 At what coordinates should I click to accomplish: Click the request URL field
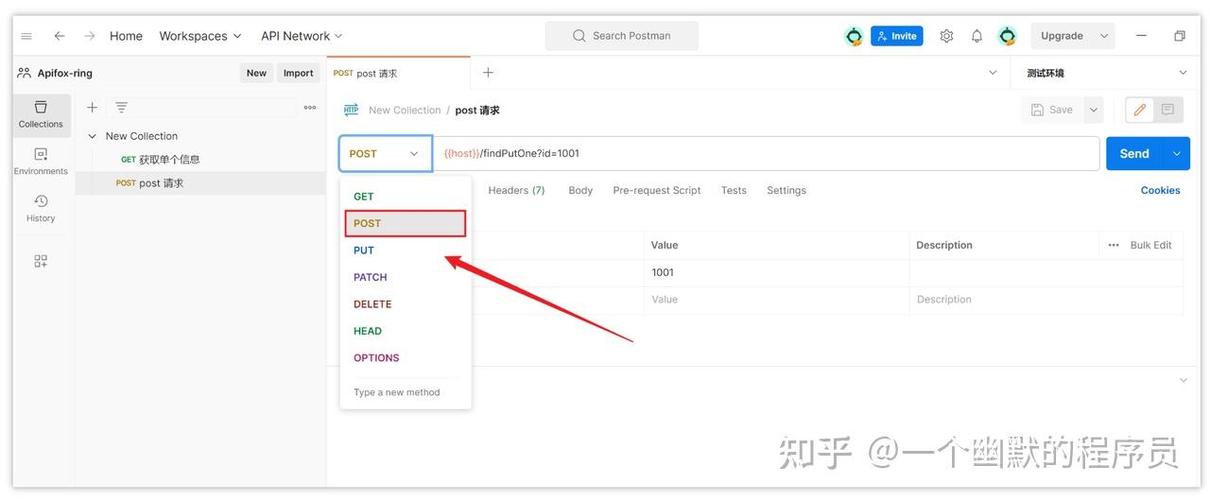click(x=766, y=154)
